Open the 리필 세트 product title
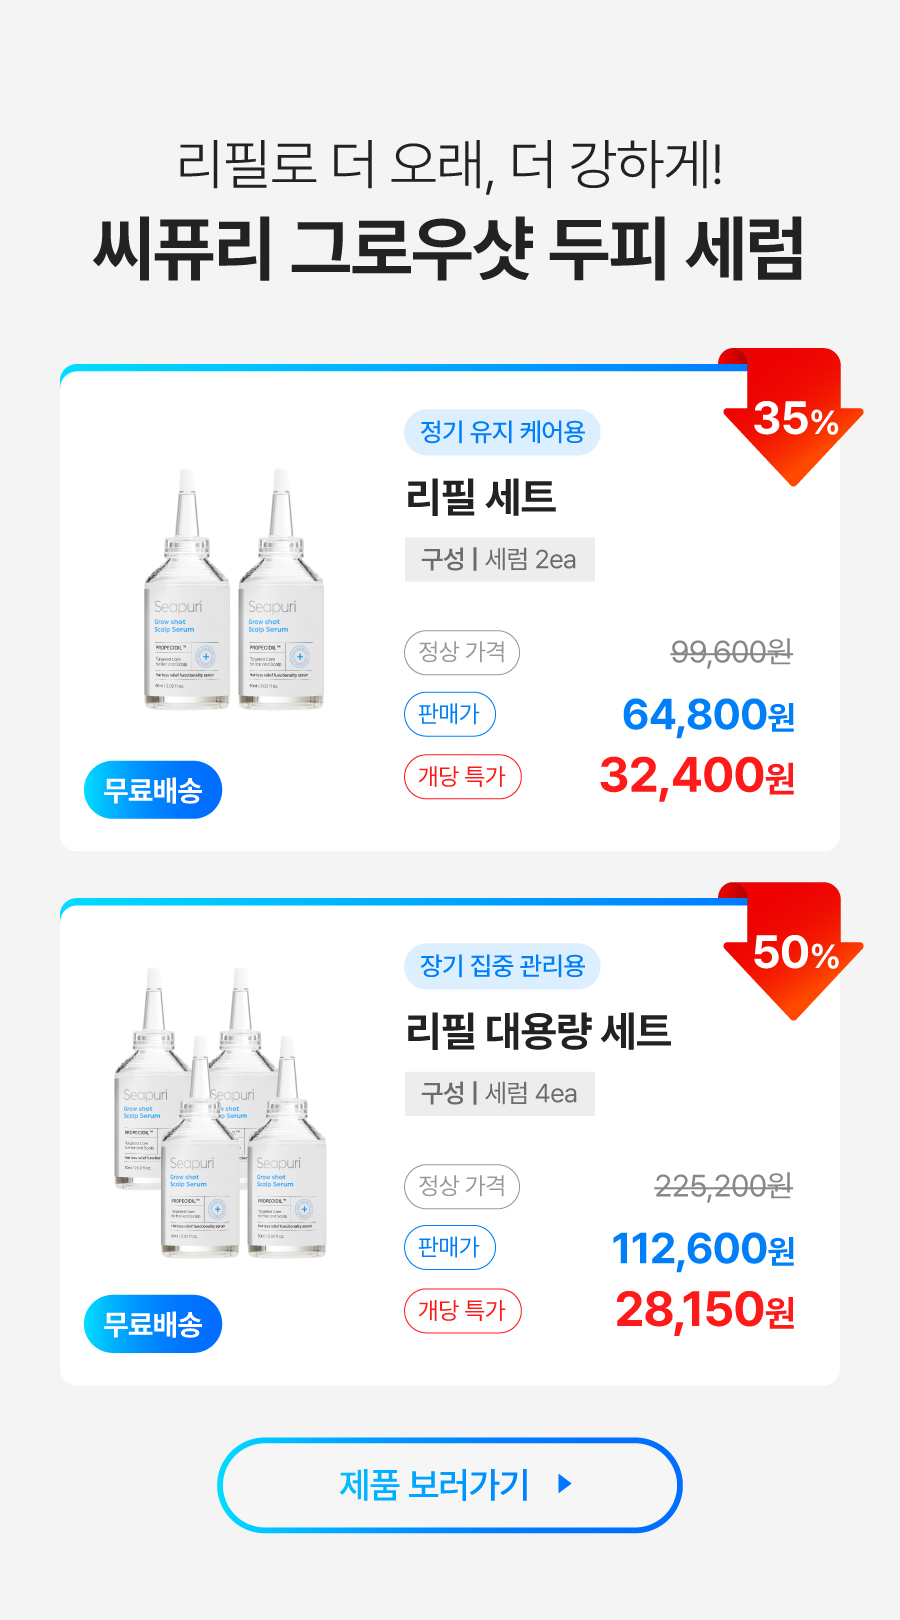 point(481,497)
